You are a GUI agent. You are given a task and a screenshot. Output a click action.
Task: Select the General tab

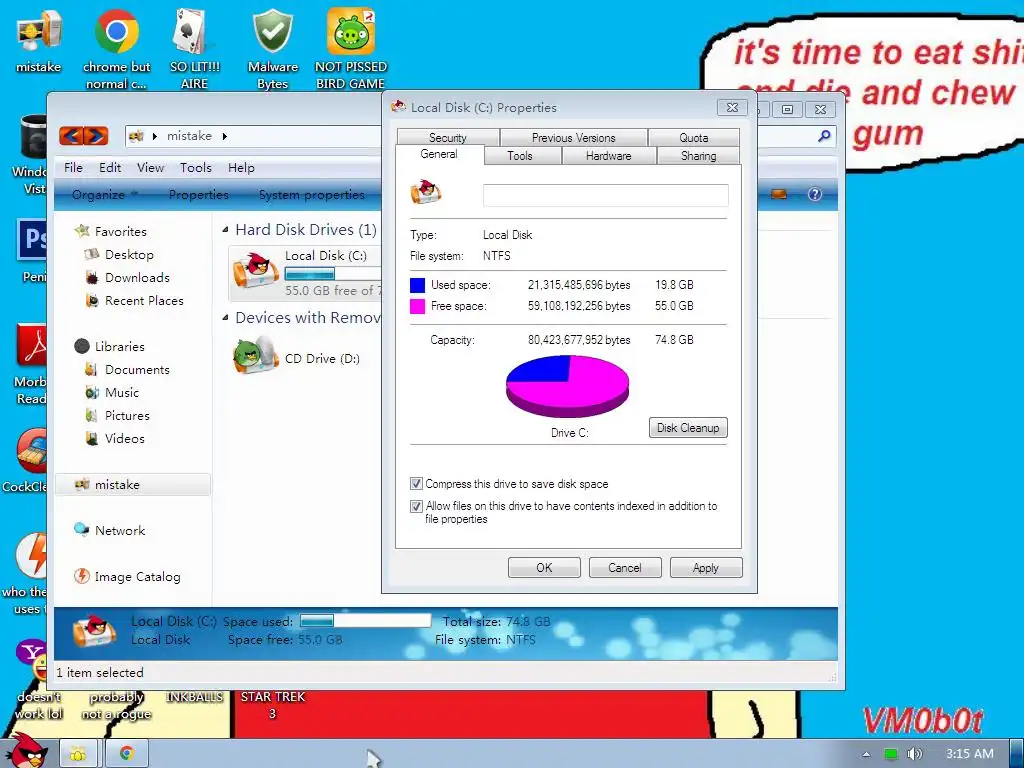point(439,154)
